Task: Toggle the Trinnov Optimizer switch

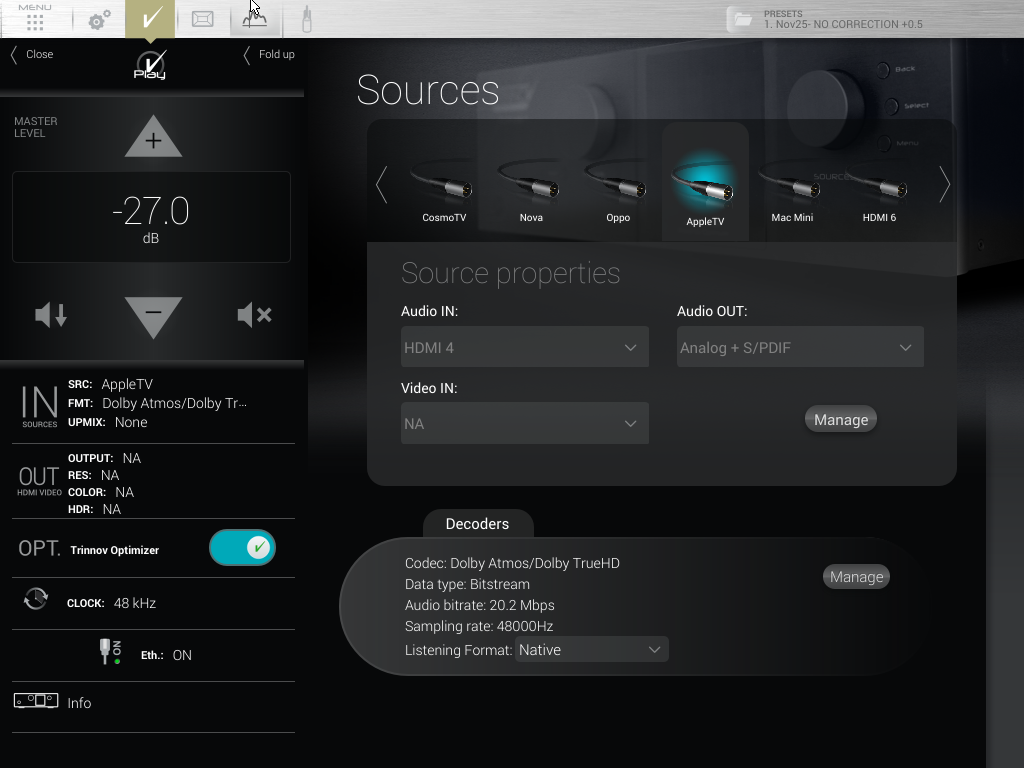Action: point(242,547)
